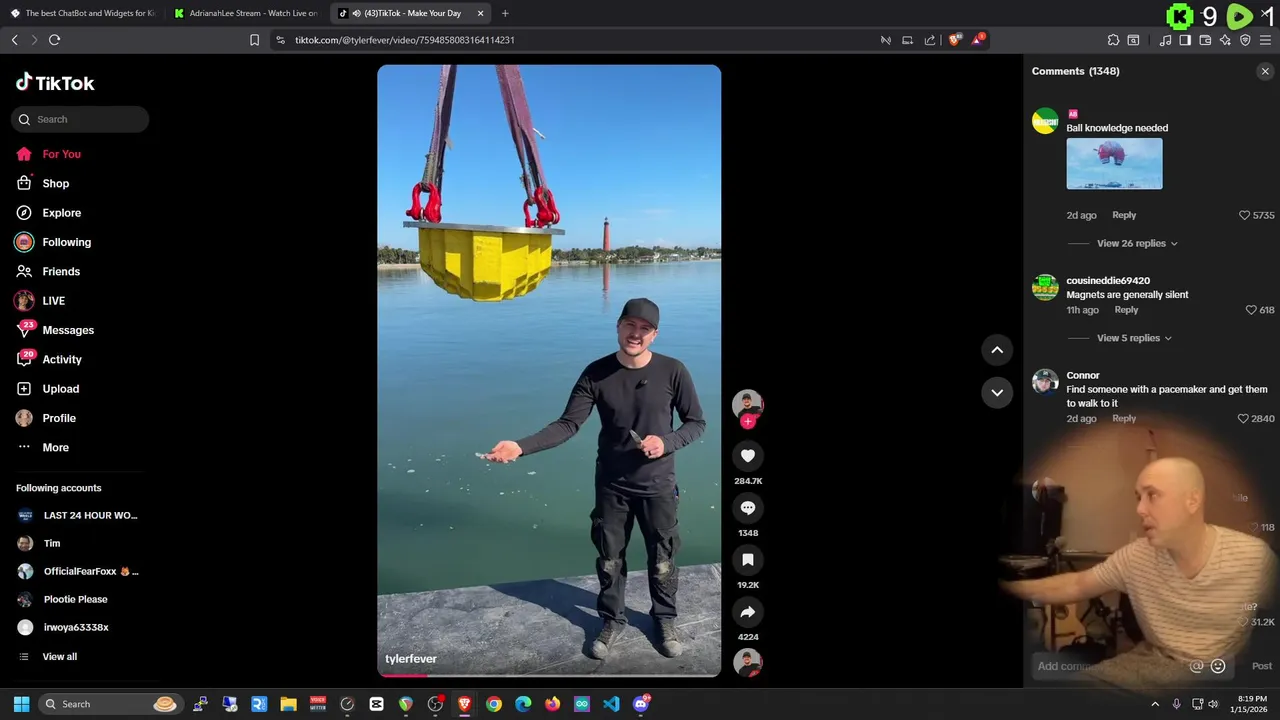Reply to Ball knowledge needed comment

[1124, 215]
